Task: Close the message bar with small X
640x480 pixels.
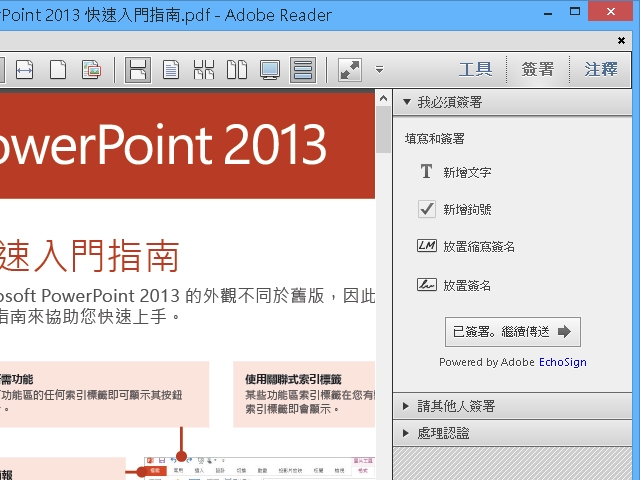Action: 621,40
